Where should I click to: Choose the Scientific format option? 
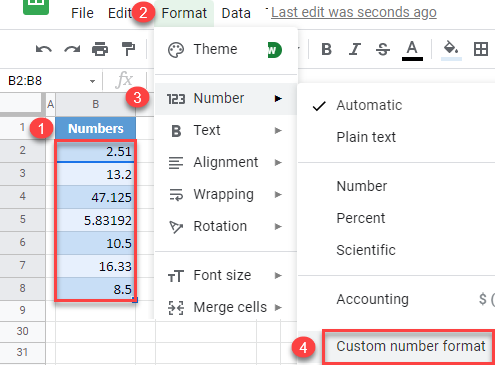[396, 250]
